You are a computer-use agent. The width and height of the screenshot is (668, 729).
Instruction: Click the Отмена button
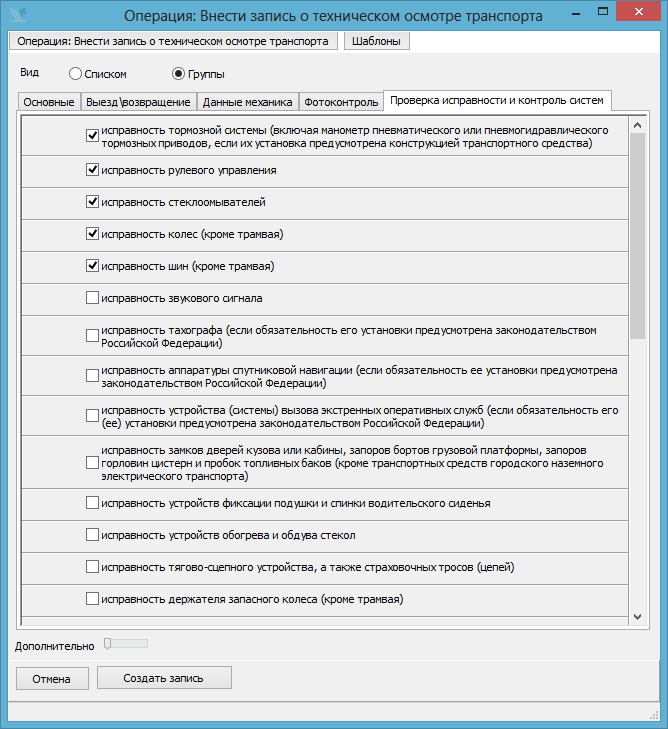click(52, 678)
